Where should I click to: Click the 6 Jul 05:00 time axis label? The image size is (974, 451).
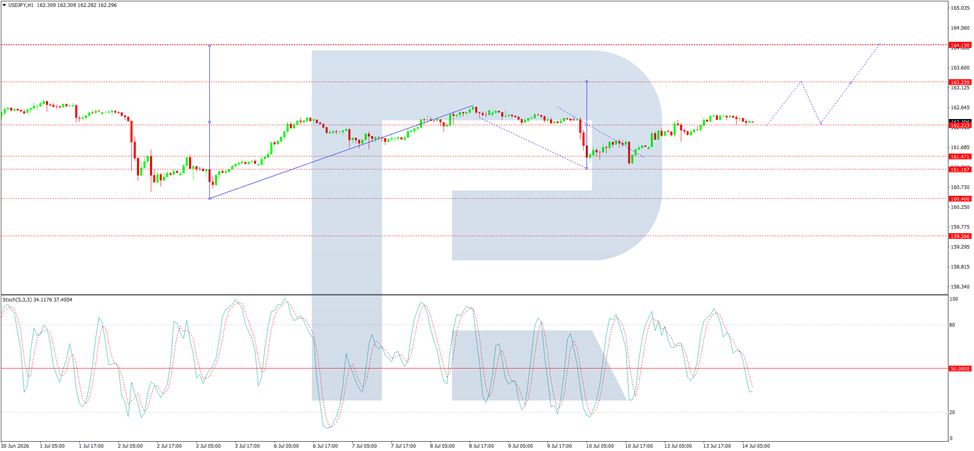[287, 445]
